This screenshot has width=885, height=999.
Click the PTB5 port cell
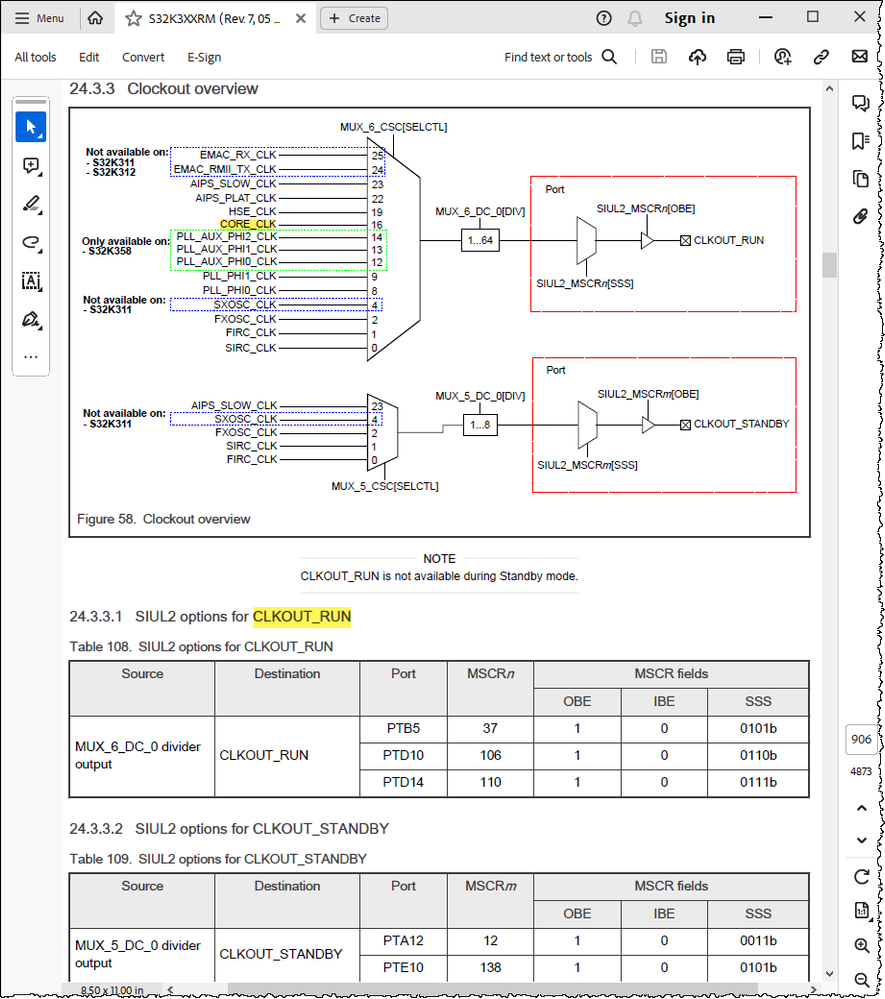pyautogui.click(x=403, y=728)
